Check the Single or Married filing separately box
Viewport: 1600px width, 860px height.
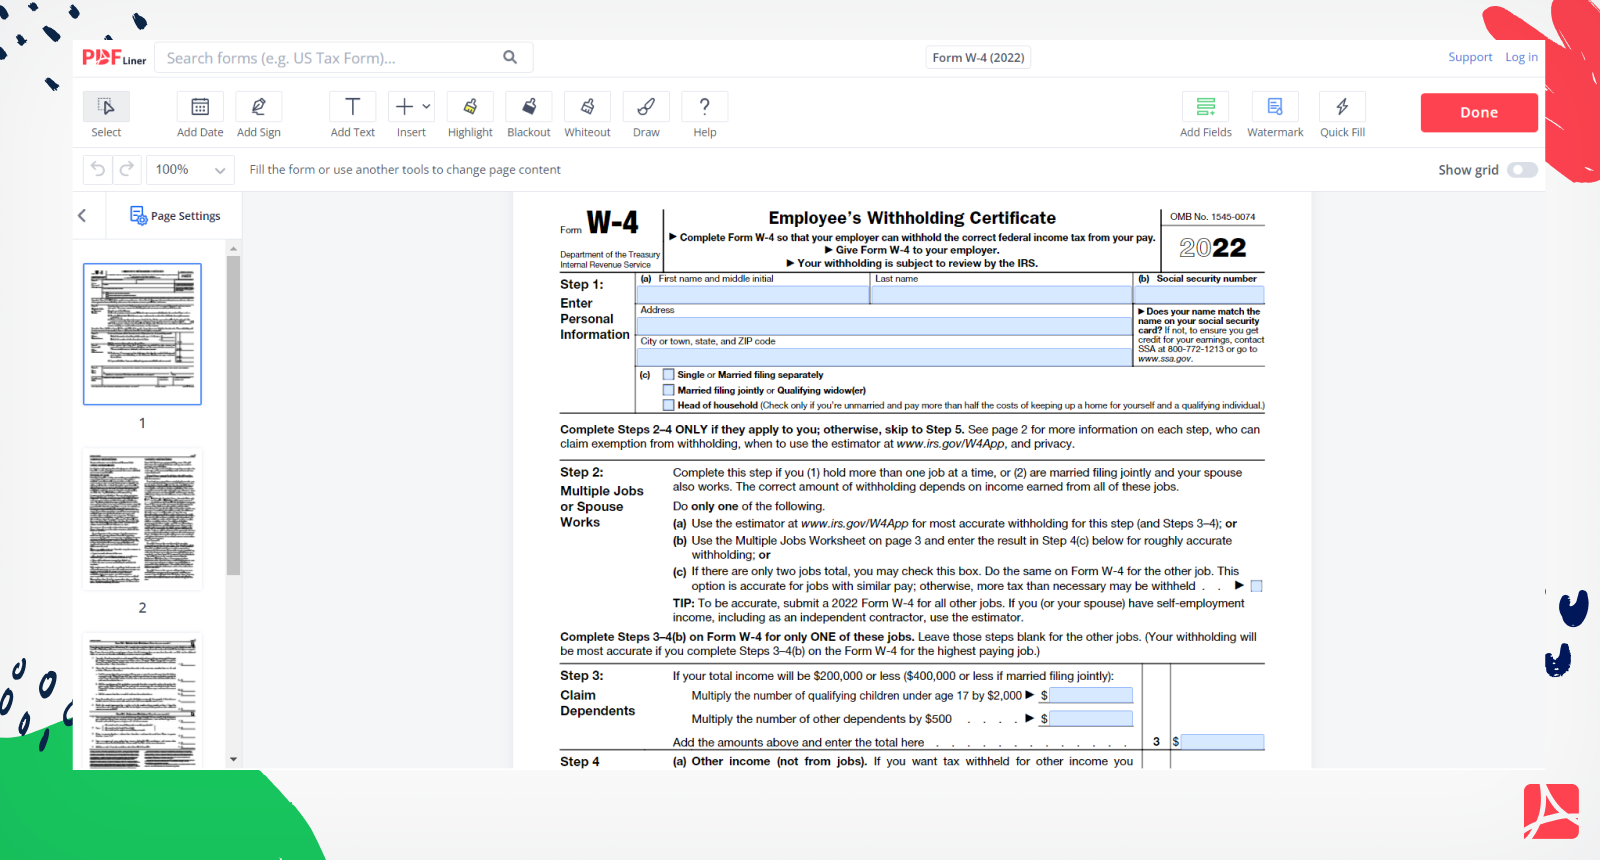click(669, 375)
